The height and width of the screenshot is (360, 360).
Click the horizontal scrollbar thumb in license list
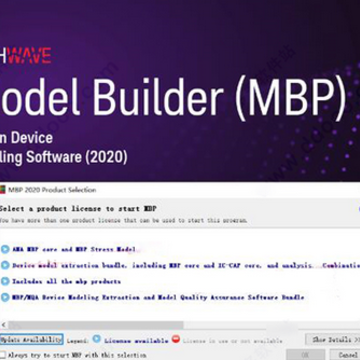pos(95,325)
